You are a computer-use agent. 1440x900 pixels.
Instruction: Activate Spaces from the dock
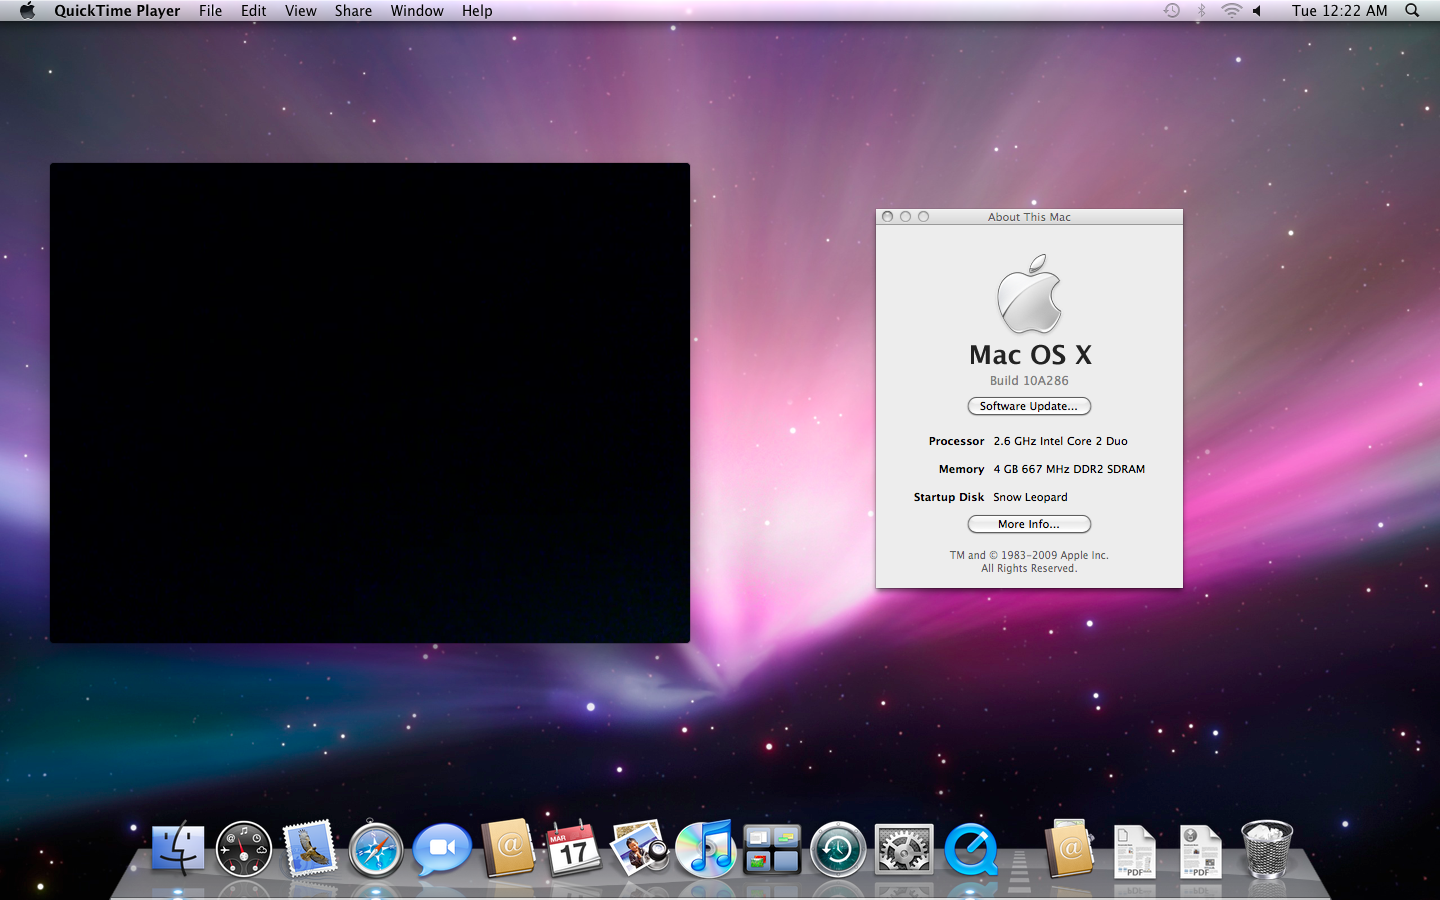pyautogui.click(x=772, y=849)
